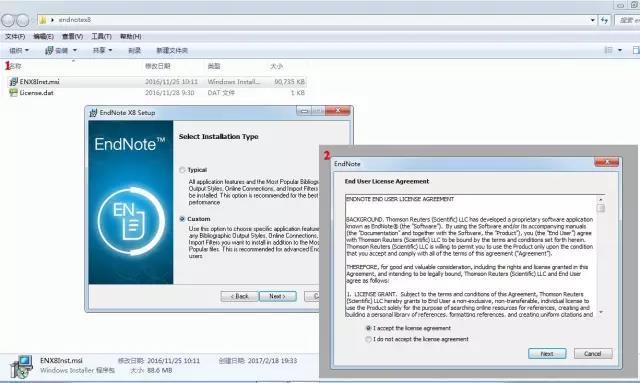Open the 查看(V) menu
The width and height of the screenshot is (640, 383).
(x=72, y=36)
